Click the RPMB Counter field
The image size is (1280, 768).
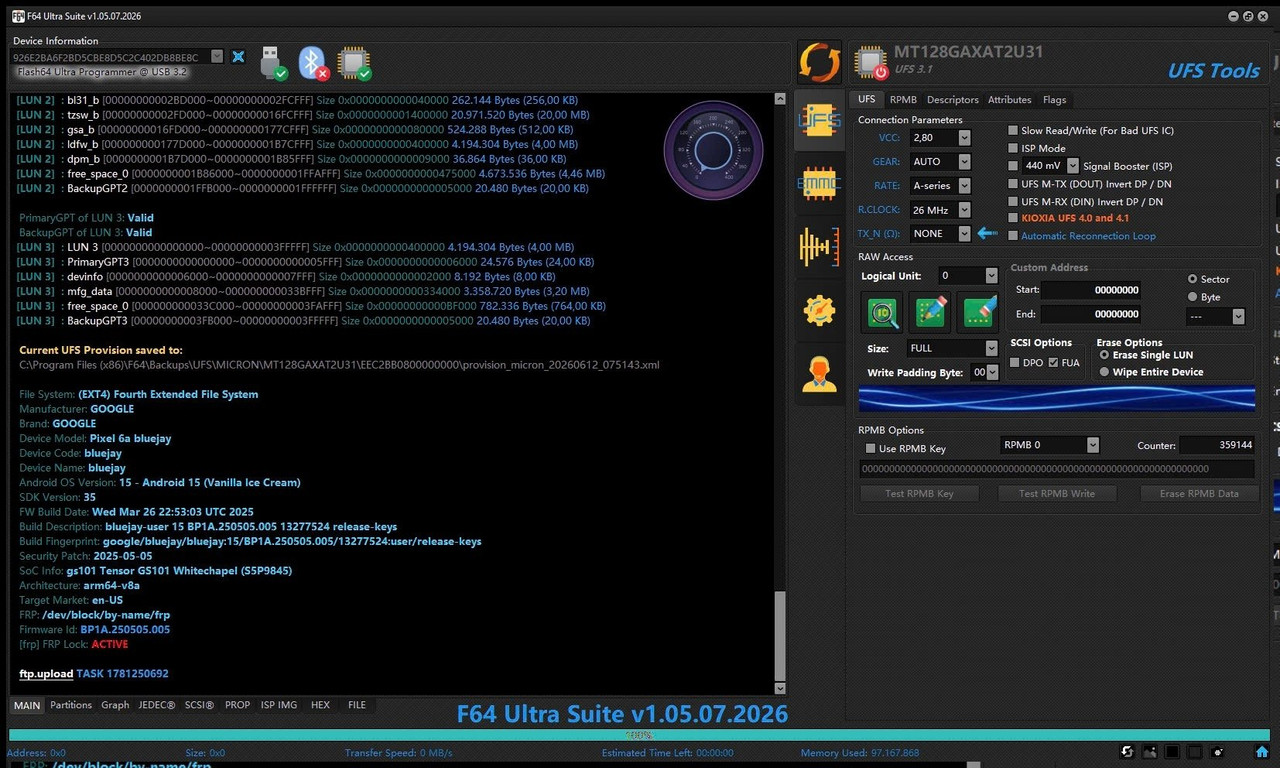(1217, 445)
